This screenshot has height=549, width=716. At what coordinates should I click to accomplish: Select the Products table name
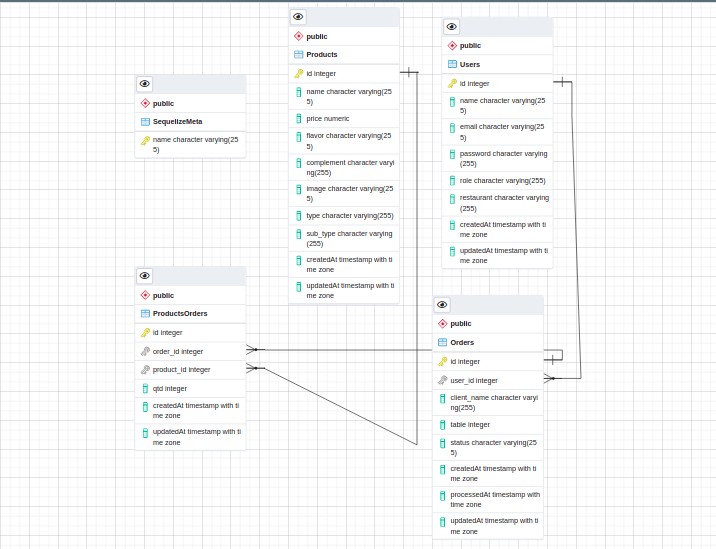(322, 54)
